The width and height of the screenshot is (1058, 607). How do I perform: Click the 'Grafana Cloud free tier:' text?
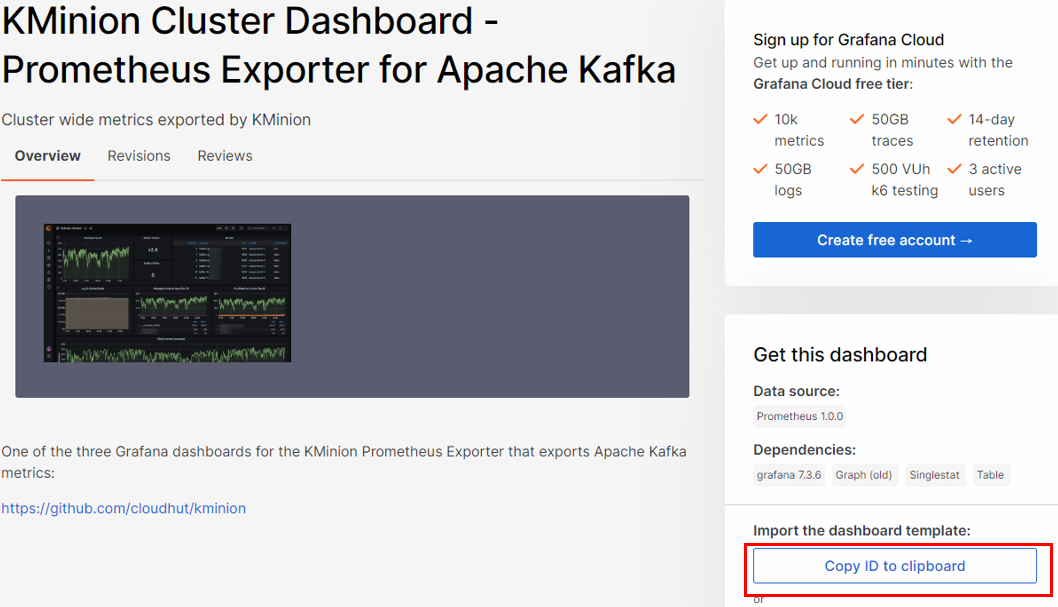[833, 84]
